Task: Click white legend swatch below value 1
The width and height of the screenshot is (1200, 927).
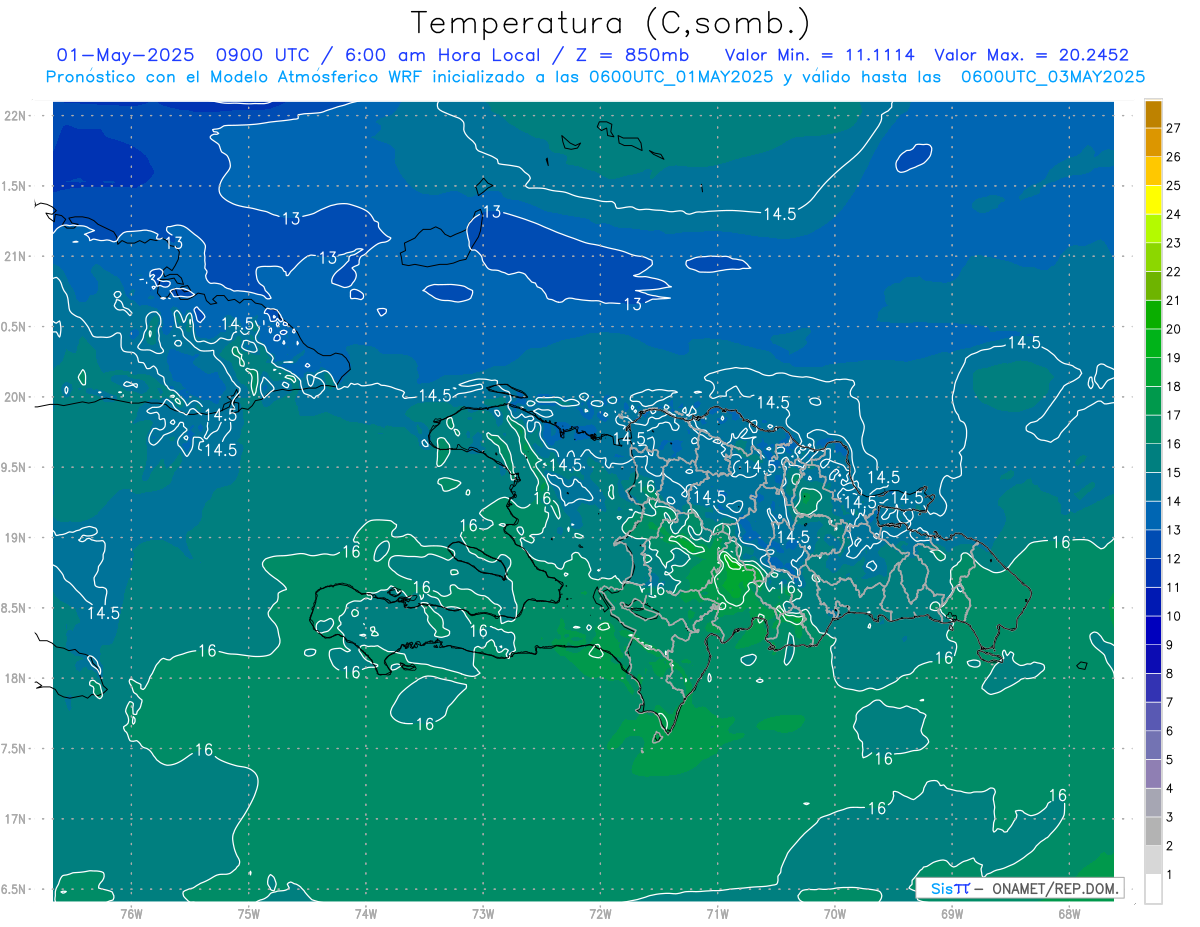Action: [1153, 889]
